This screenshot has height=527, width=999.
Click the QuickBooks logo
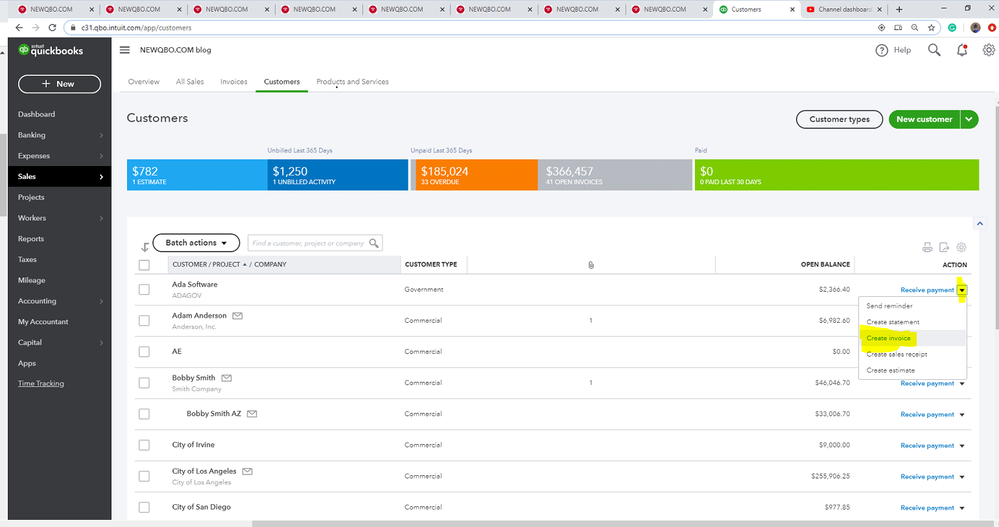tap(51, 50)
